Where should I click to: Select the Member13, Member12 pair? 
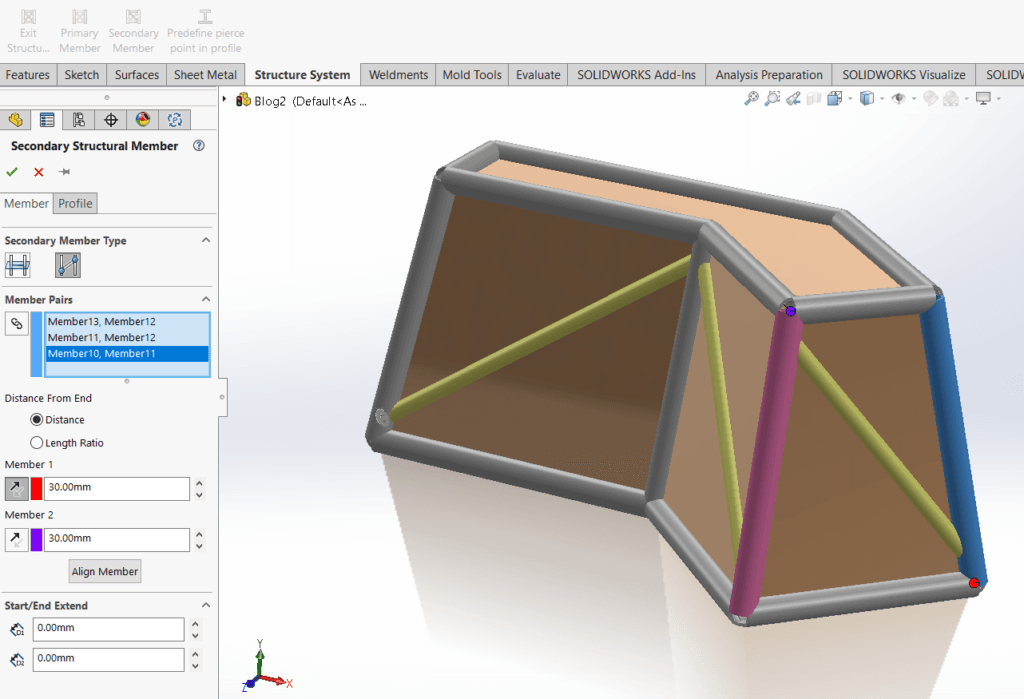click(x=101, y=322)
